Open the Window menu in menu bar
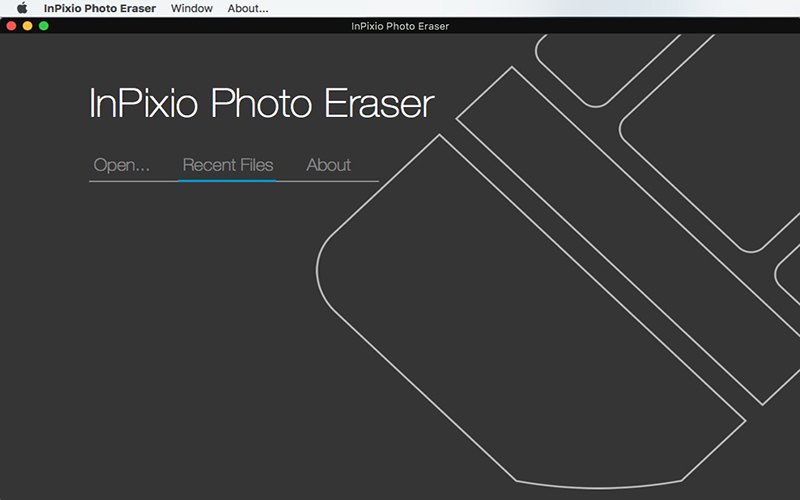 click(191, 8)
